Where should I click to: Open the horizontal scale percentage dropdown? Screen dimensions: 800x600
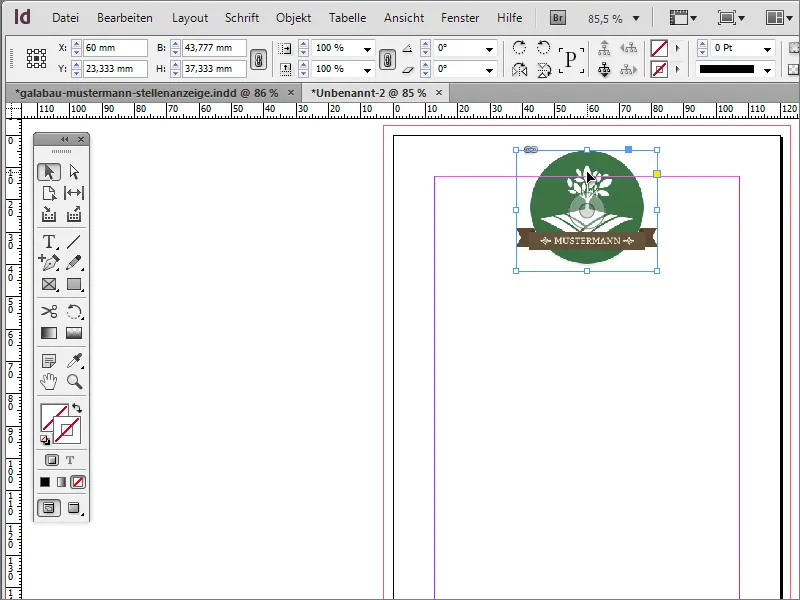367,49
